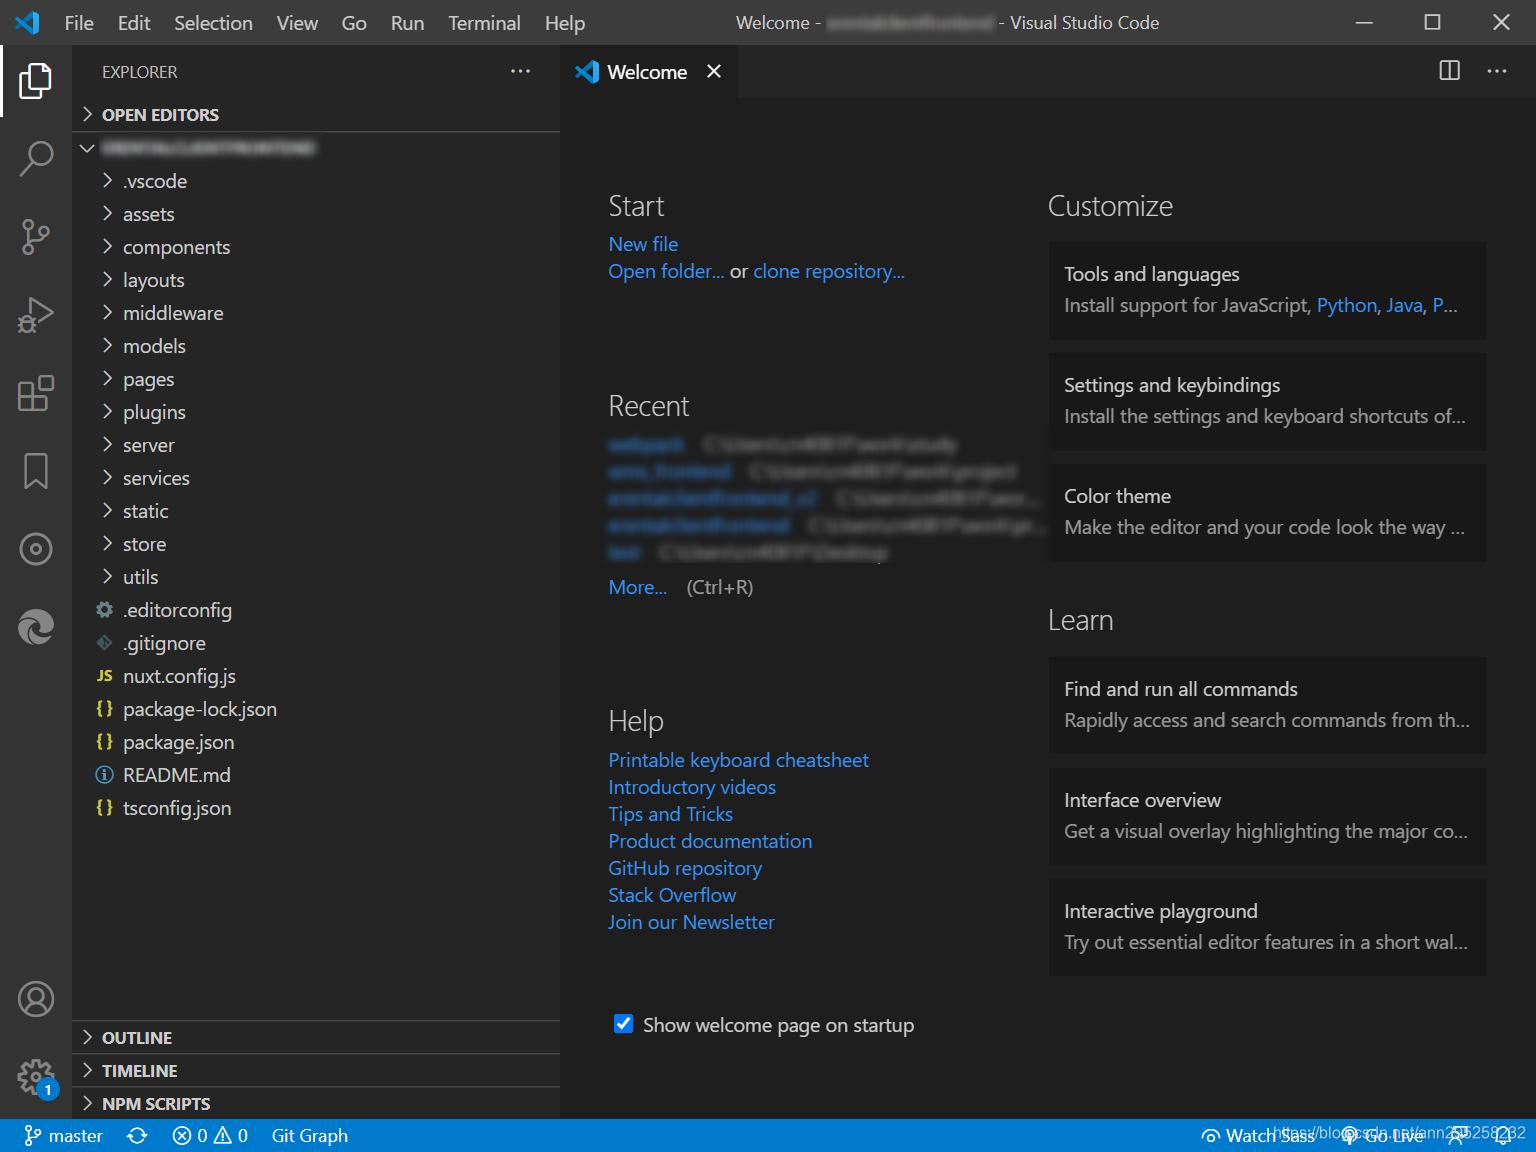Open the Terminal menu

[484, 23]
